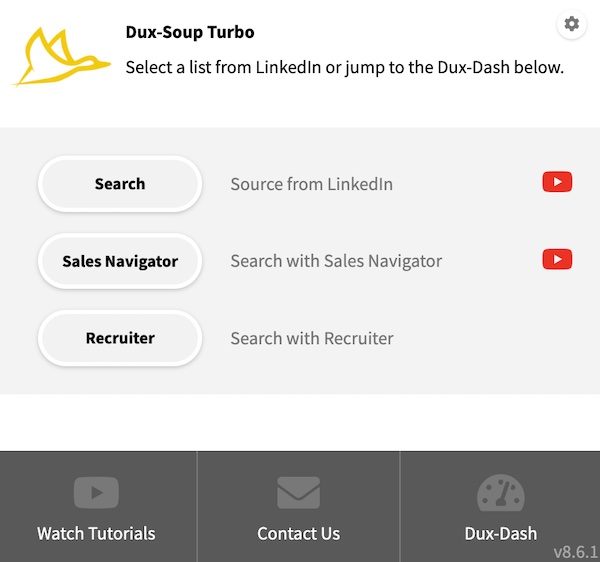
Task: Click the Search with Sales Navigator description
Action: click(336, 261)
